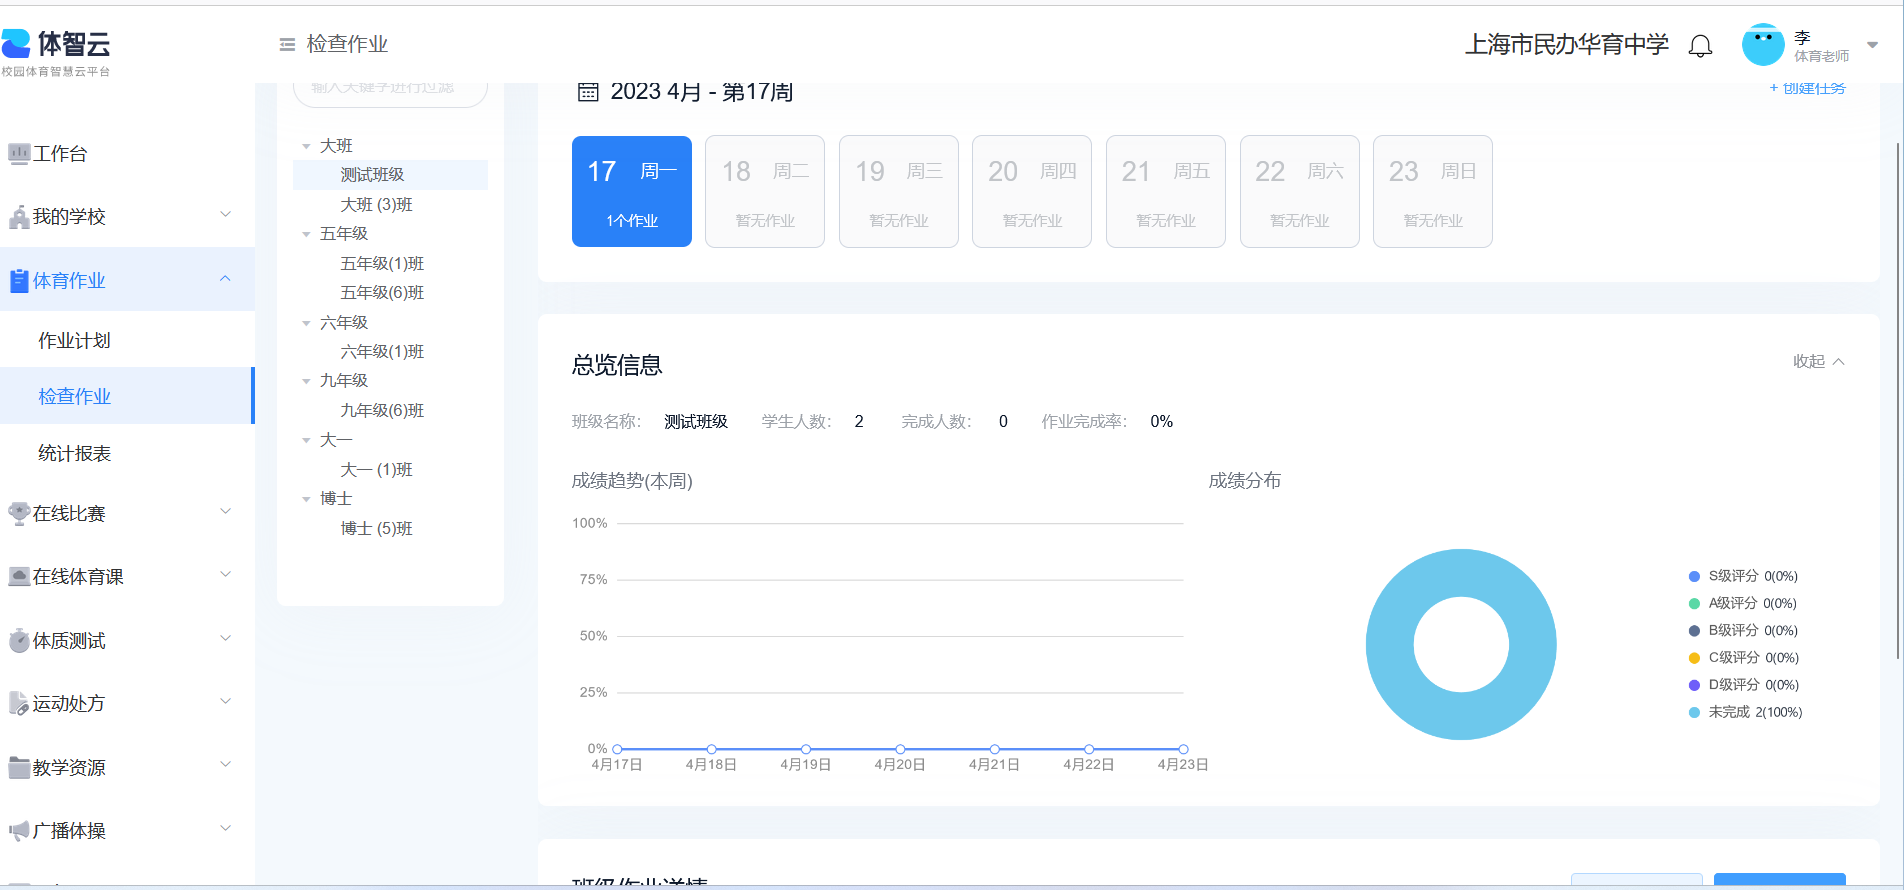Toggle S级评分 legend swatch

click(1694, 576)
